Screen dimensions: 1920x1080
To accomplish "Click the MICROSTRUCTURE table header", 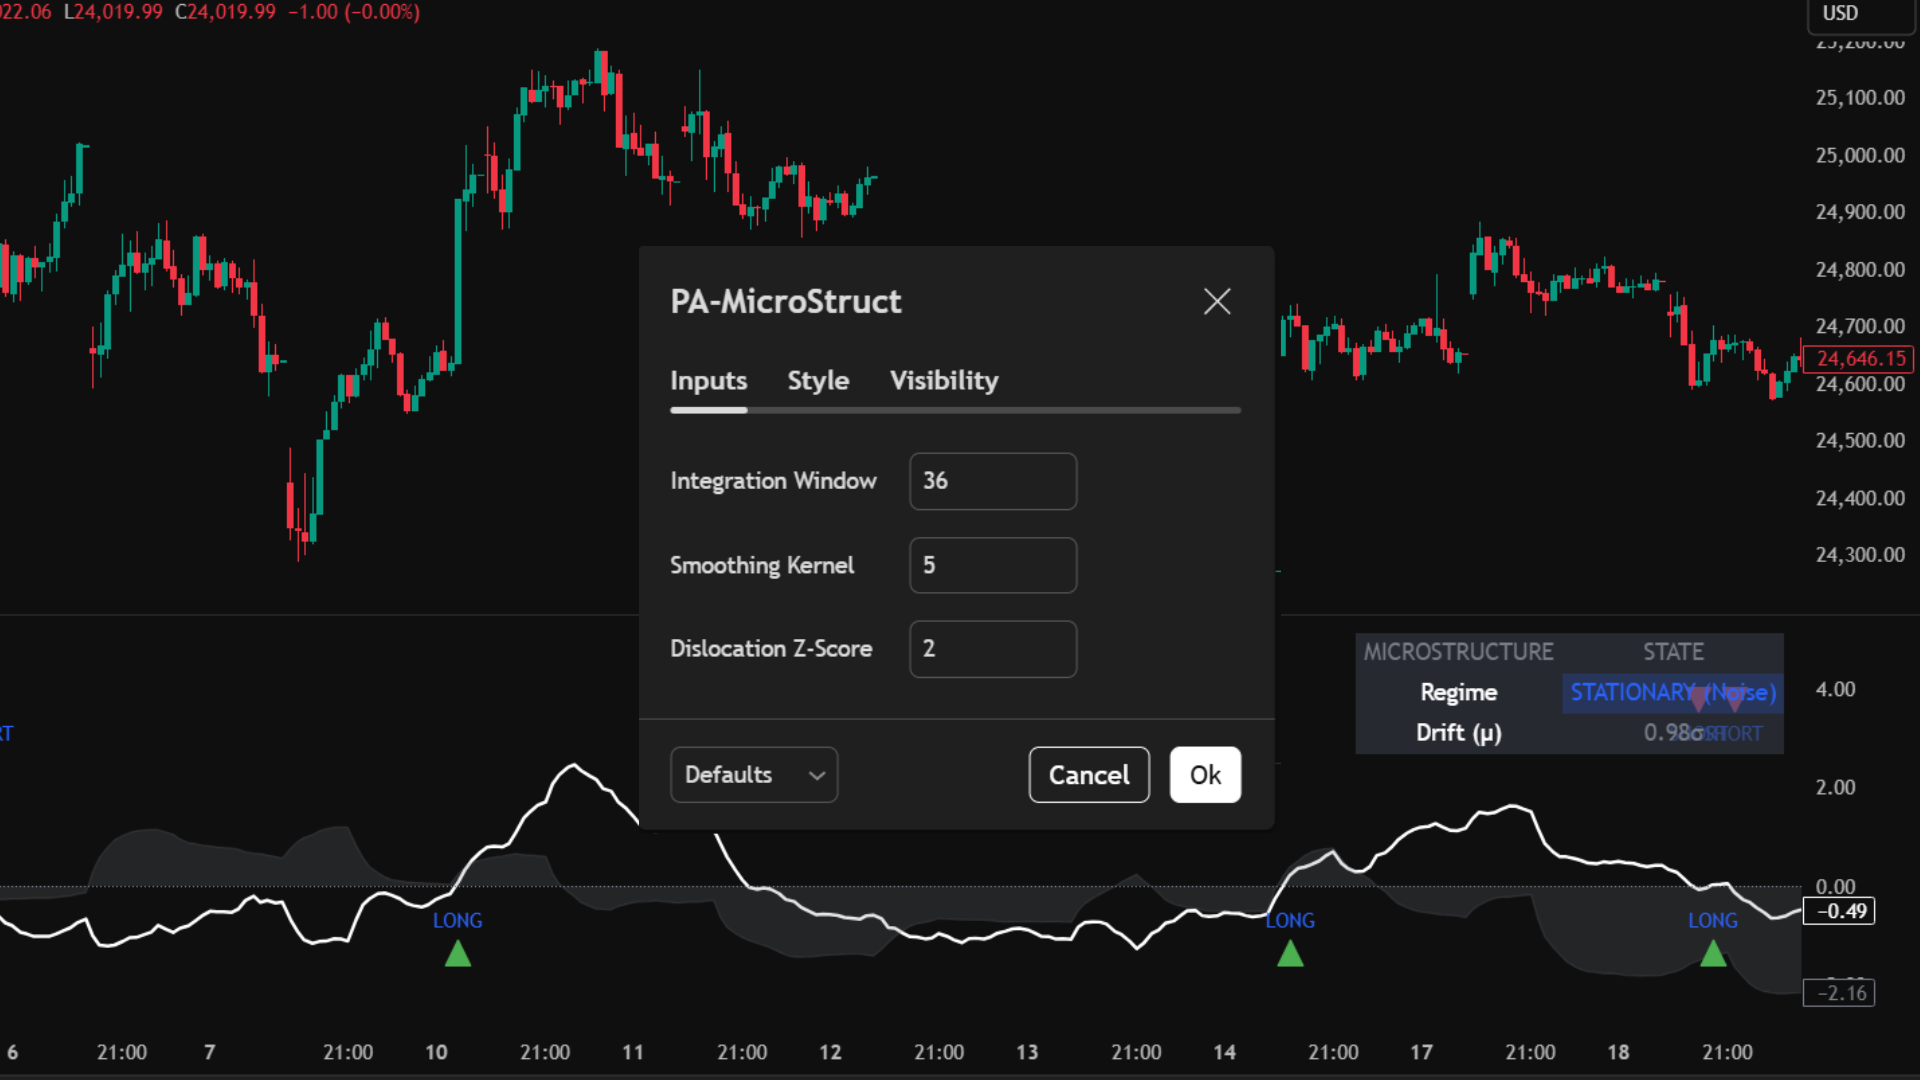I will pos(1458,652).
